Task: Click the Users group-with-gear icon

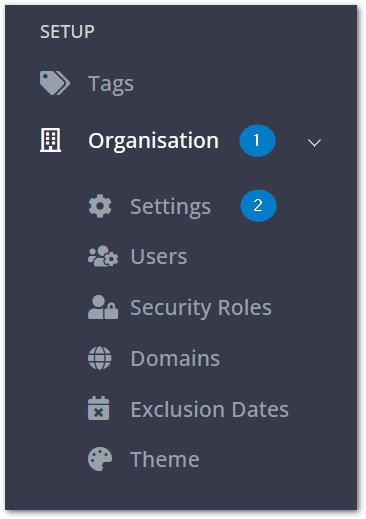Action: coord(103,256)
